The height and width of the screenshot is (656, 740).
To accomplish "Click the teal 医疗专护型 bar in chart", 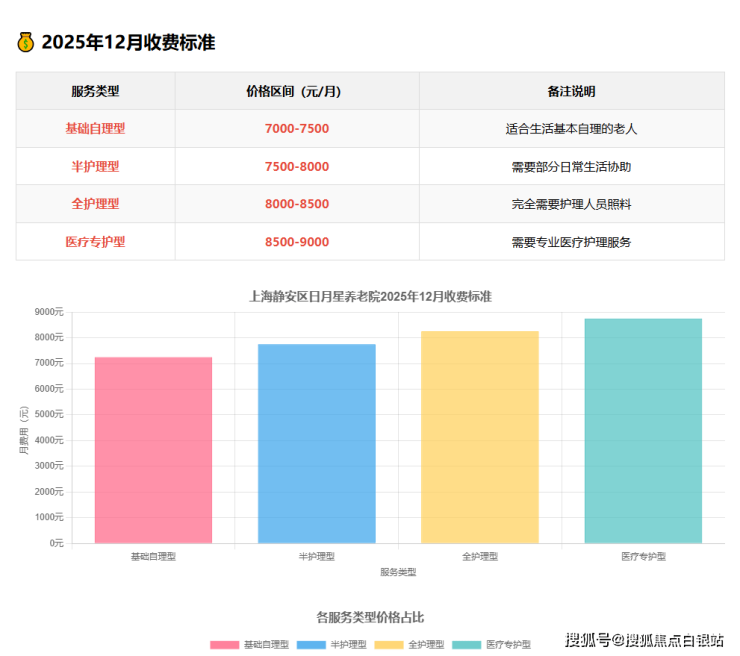I will pos(643,431).
